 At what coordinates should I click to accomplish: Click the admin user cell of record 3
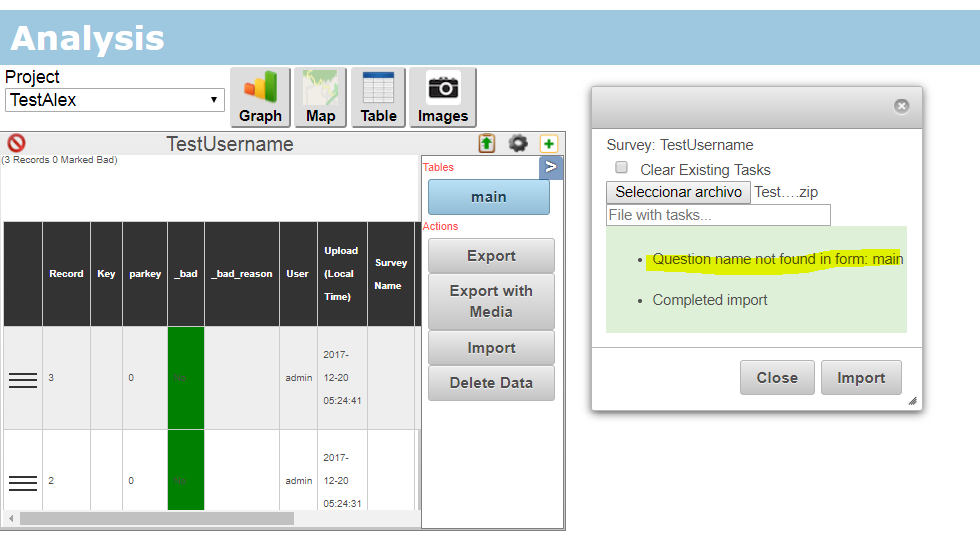298,378
